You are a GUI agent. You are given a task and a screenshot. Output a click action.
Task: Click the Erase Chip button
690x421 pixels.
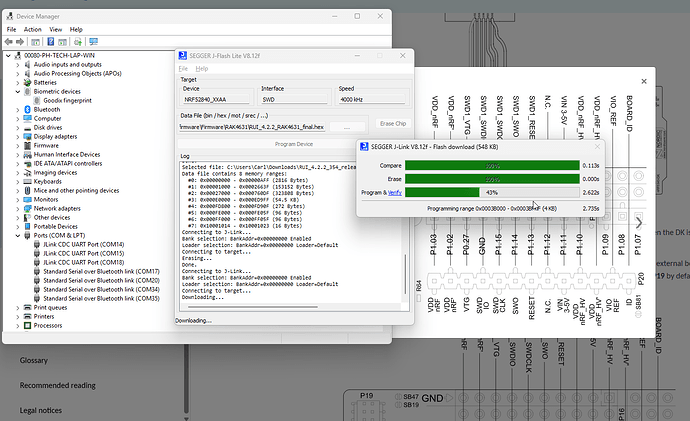pyautogui.click(x=394, y=122)
